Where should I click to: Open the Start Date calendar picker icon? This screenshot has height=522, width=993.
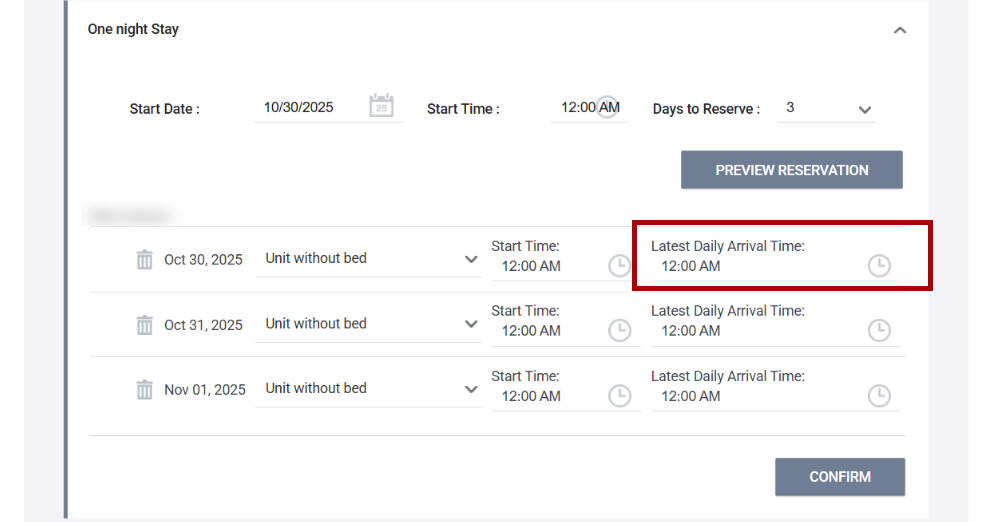pyautogui.click(x=381, y=106)
